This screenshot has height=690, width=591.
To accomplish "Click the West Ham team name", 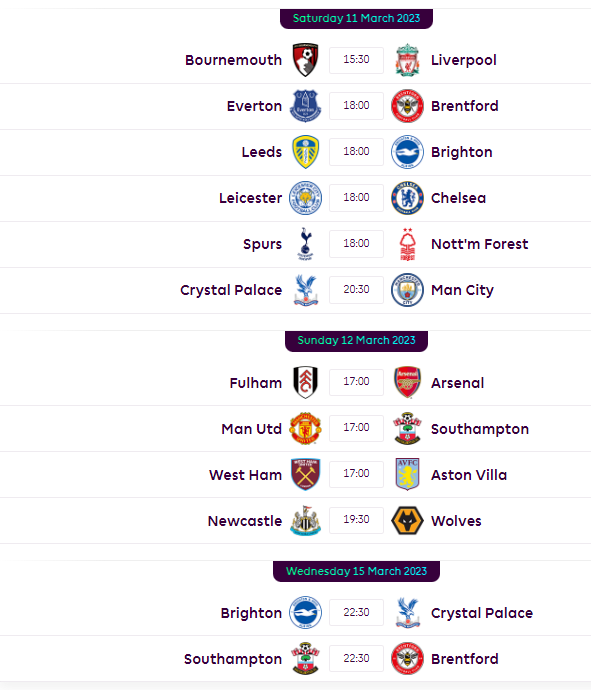I will click(x=246, y=475).
